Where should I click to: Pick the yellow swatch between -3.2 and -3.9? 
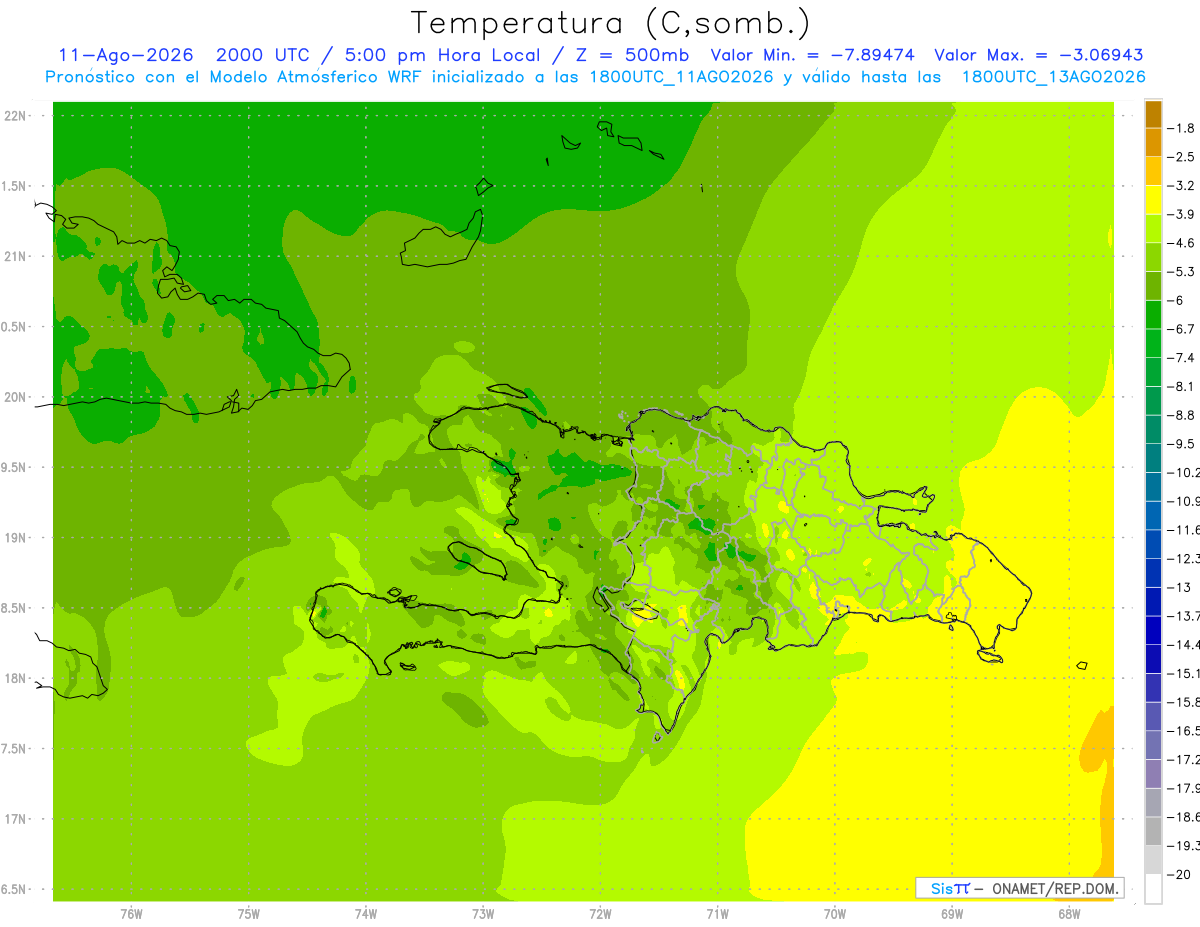[x=1153, y=200]
